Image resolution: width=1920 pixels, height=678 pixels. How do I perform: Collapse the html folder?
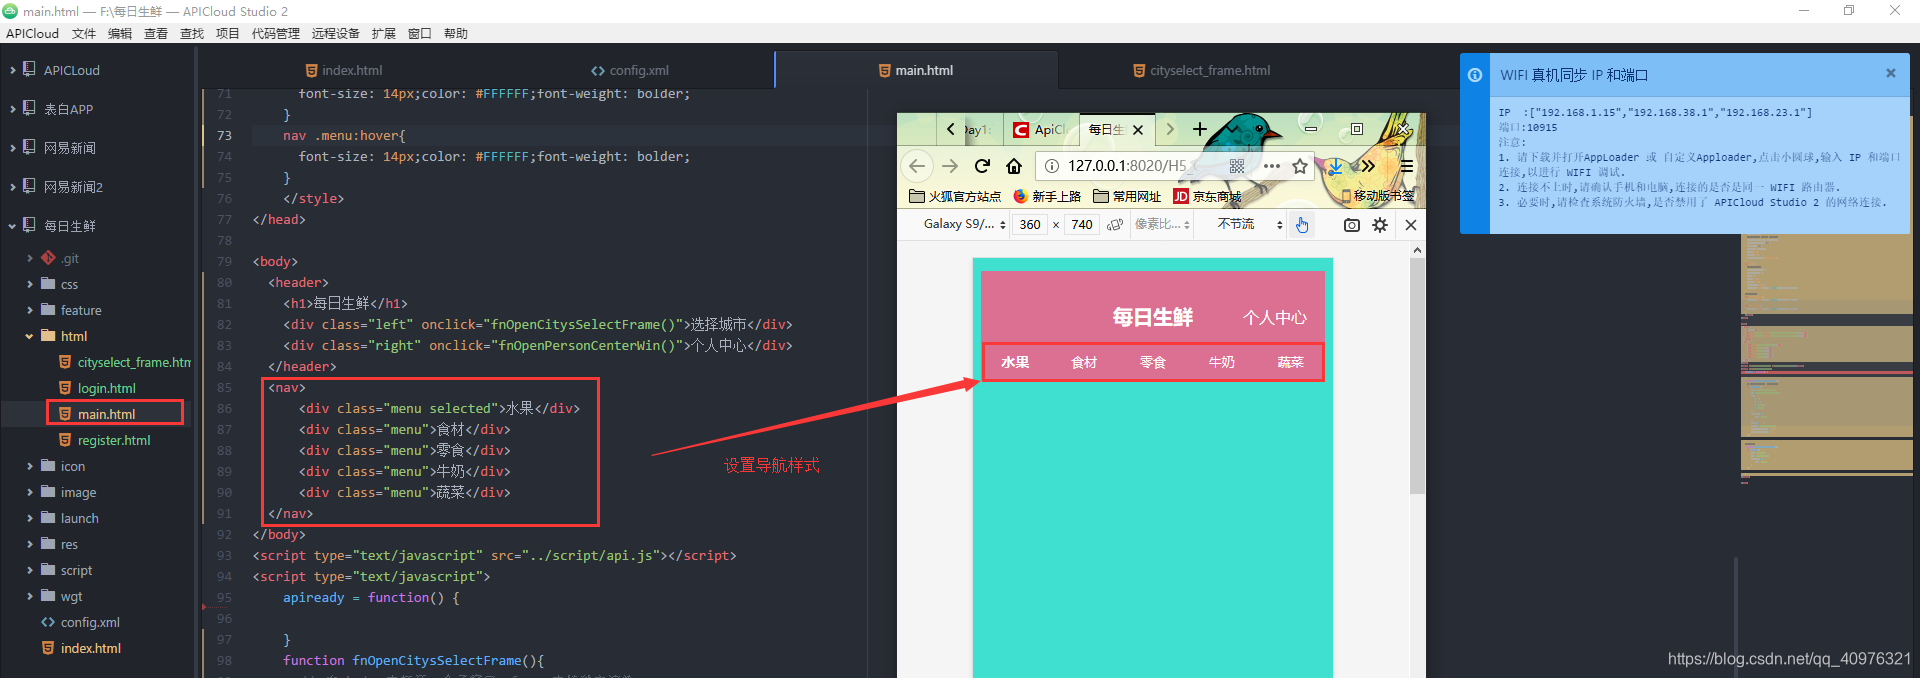(x=30, y=336)
